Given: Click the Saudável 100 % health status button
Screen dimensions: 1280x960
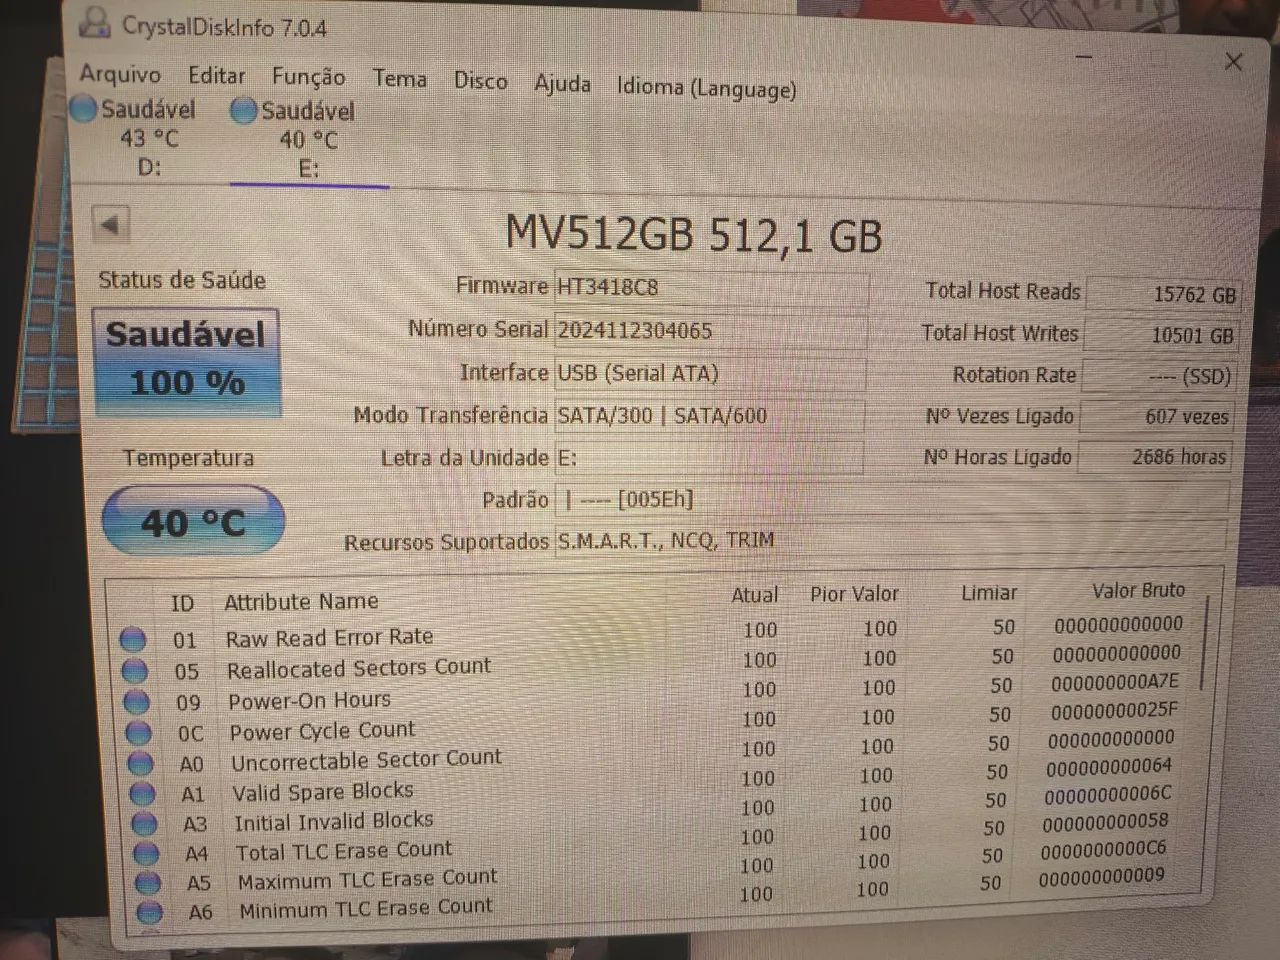Looking at the screenshot, I should pos(186,360).
